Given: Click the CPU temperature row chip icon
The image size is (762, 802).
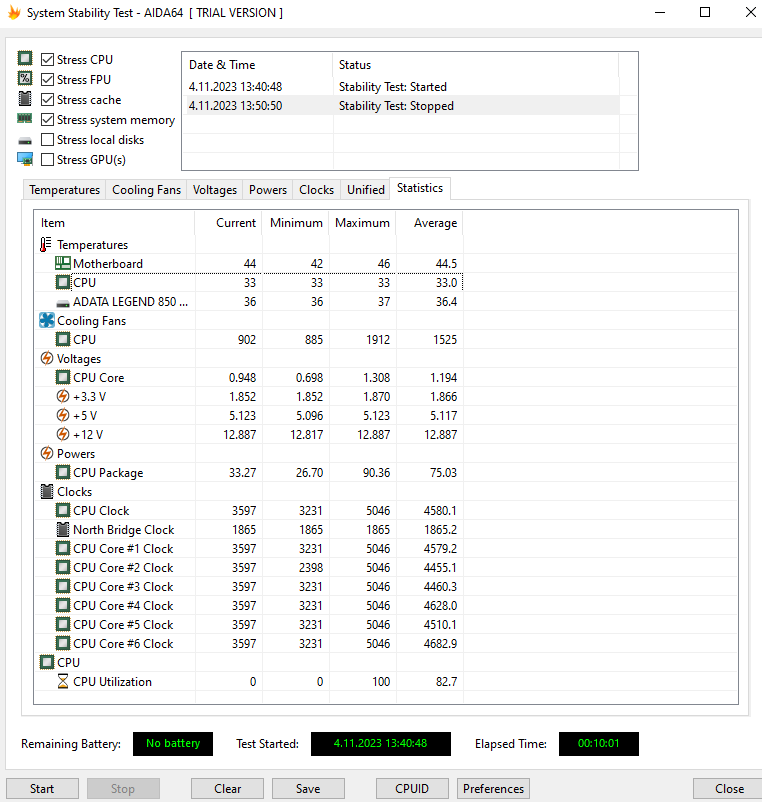Looking at the screenshot, I should 62,282.
